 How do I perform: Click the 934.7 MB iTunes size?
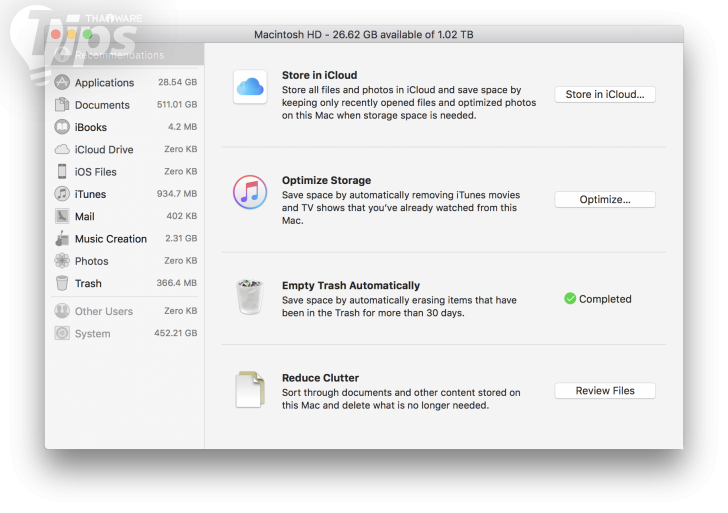[x=177, y=194]
